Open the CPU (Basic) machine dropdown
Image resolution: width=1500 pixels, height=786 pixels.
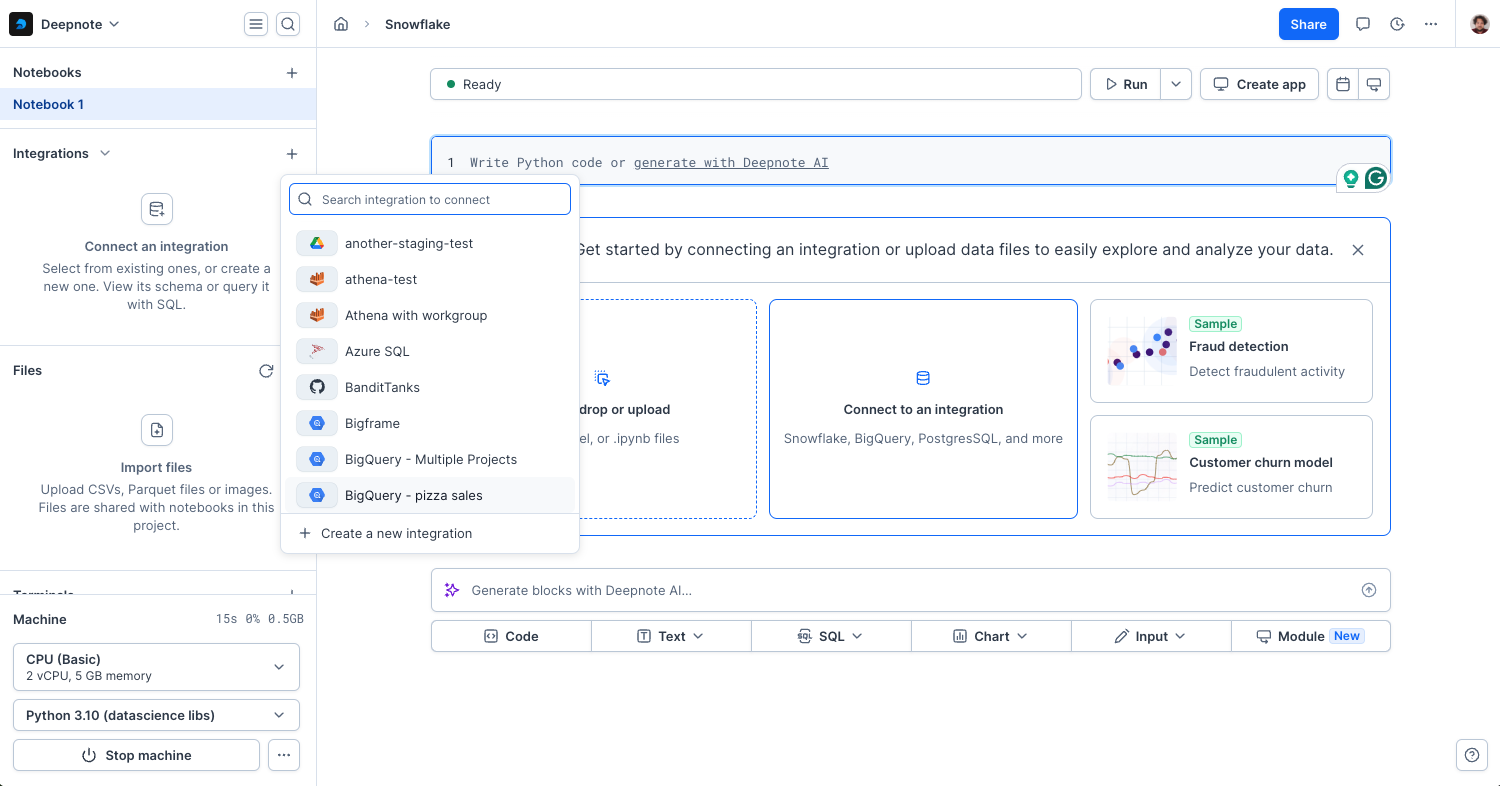(x=156, y=667)
